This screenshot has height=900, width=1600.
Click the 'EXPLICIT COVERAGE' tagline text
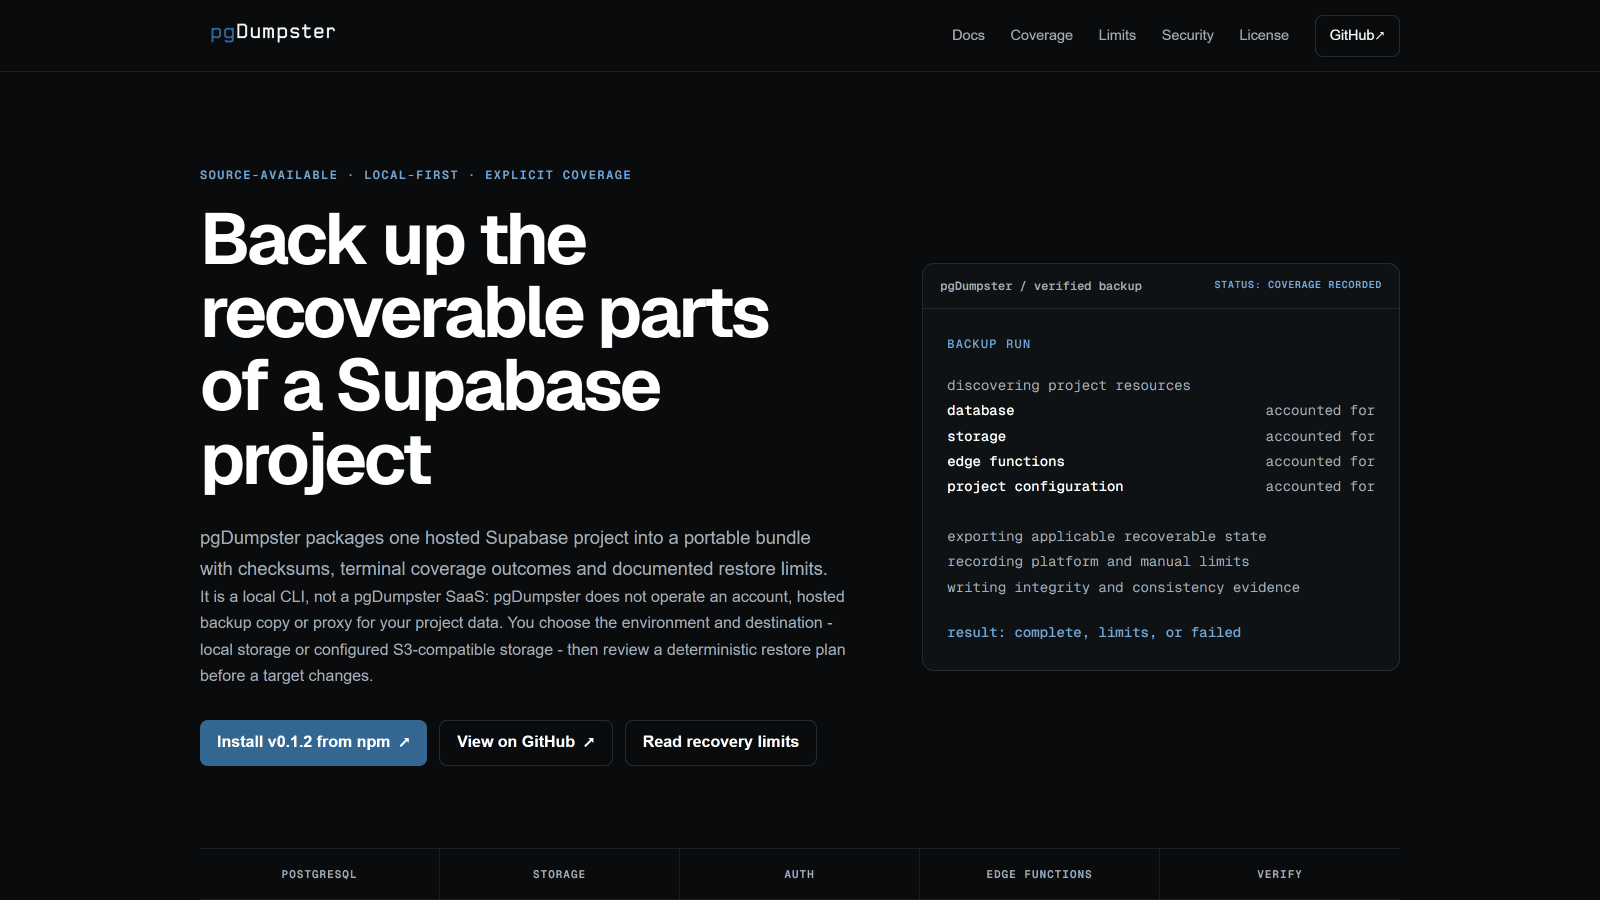point(558,175)
